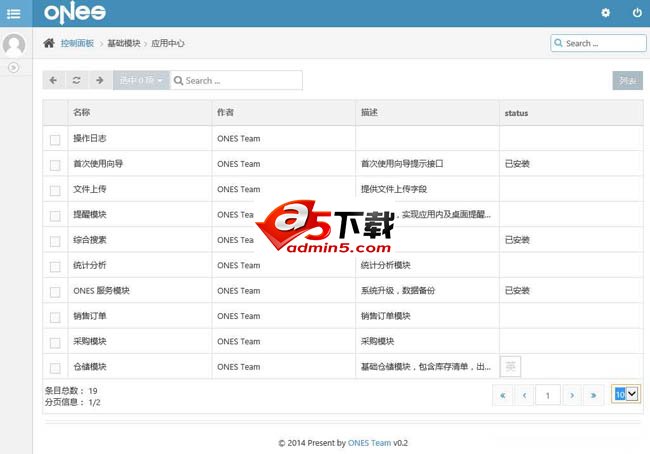The height and width of the screenshot is (454, 650).
Task: Click the back arrow toolbar button
Action: pos(53,80)
